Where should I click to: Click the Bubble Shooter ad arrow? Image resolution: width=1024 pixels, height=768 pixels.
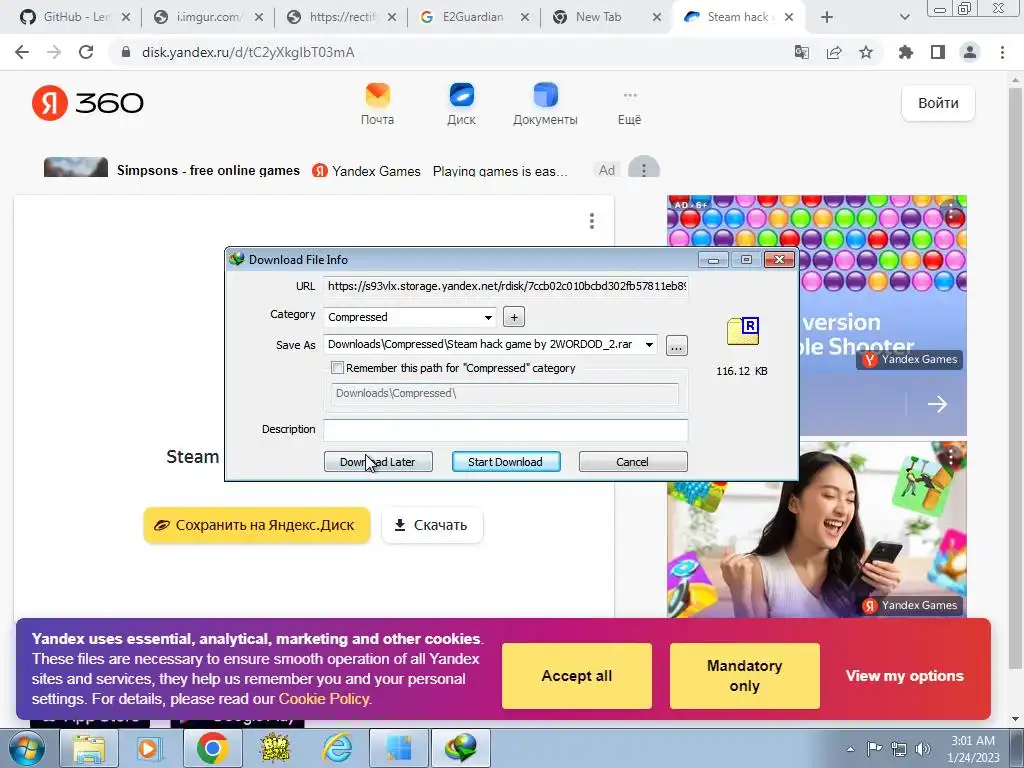937,404
